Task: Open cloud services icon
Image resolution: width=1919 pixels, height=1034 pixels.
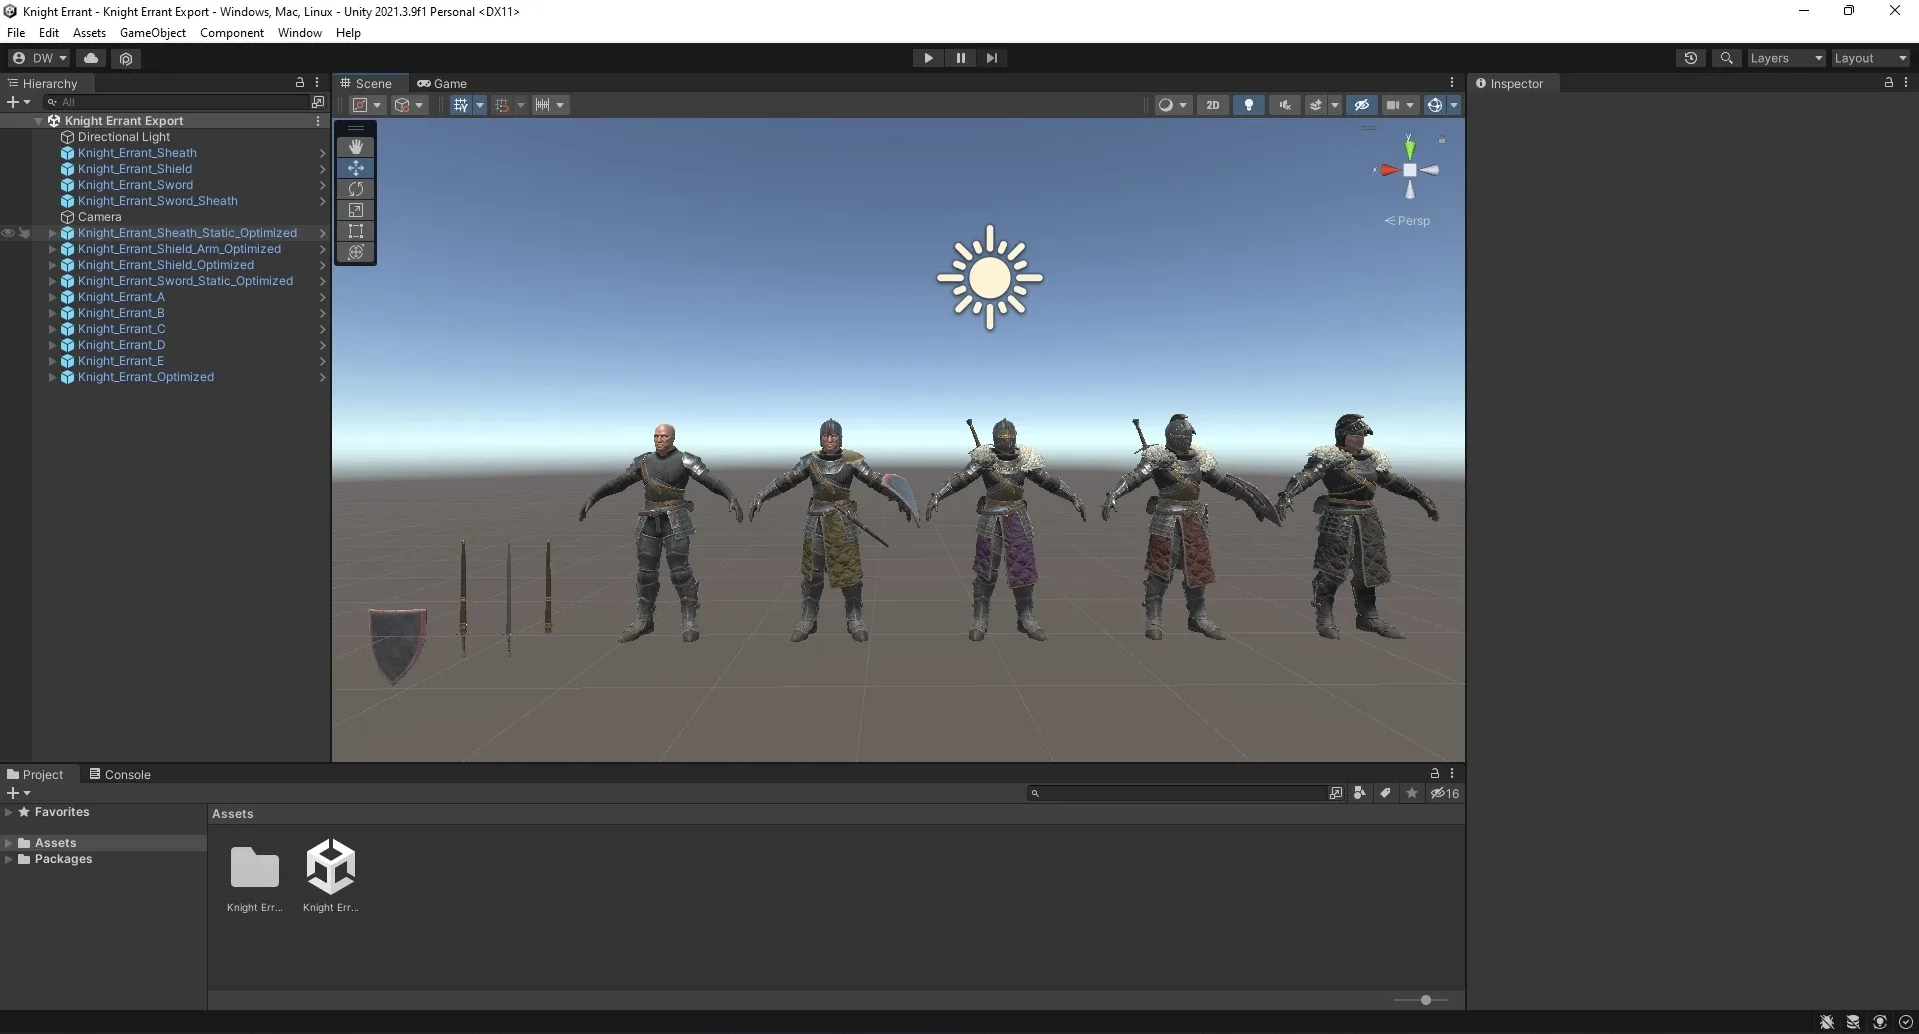Action: click(x=91, y=58)
